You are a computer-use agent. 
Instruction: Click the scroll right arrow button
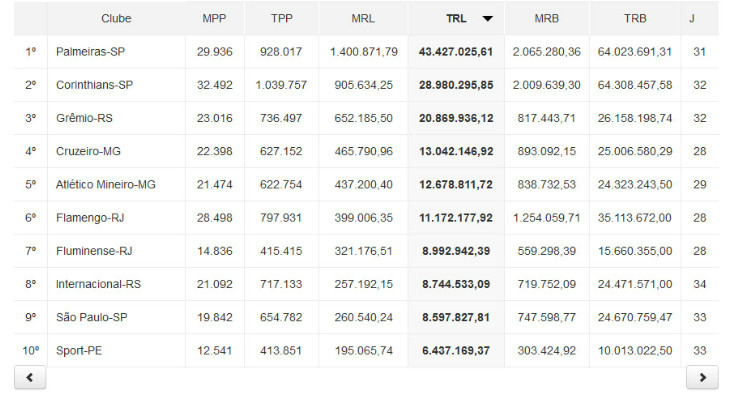tap(702, 378)
